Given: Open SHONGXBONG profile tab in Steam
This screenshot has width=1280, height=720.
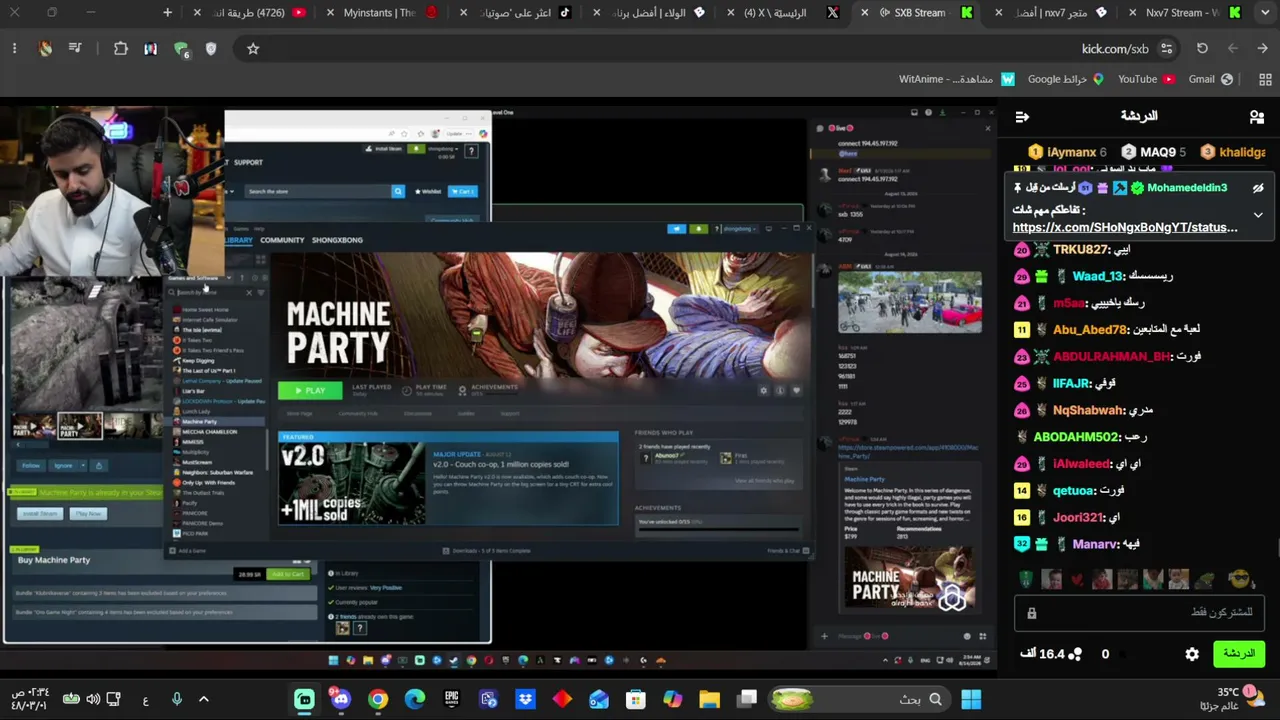Looking at the screenshot, I should (337, 240).
